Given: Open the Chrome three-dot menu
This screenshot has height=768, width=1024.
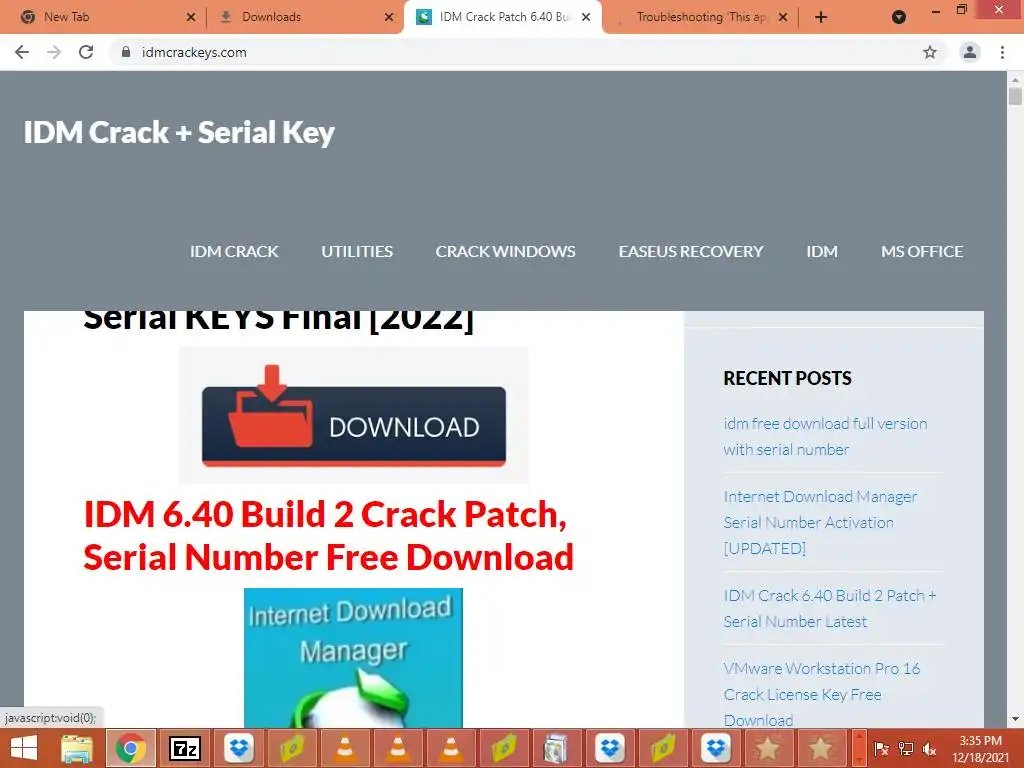Looking at the screenshot, I should (x=1002, y=52).
